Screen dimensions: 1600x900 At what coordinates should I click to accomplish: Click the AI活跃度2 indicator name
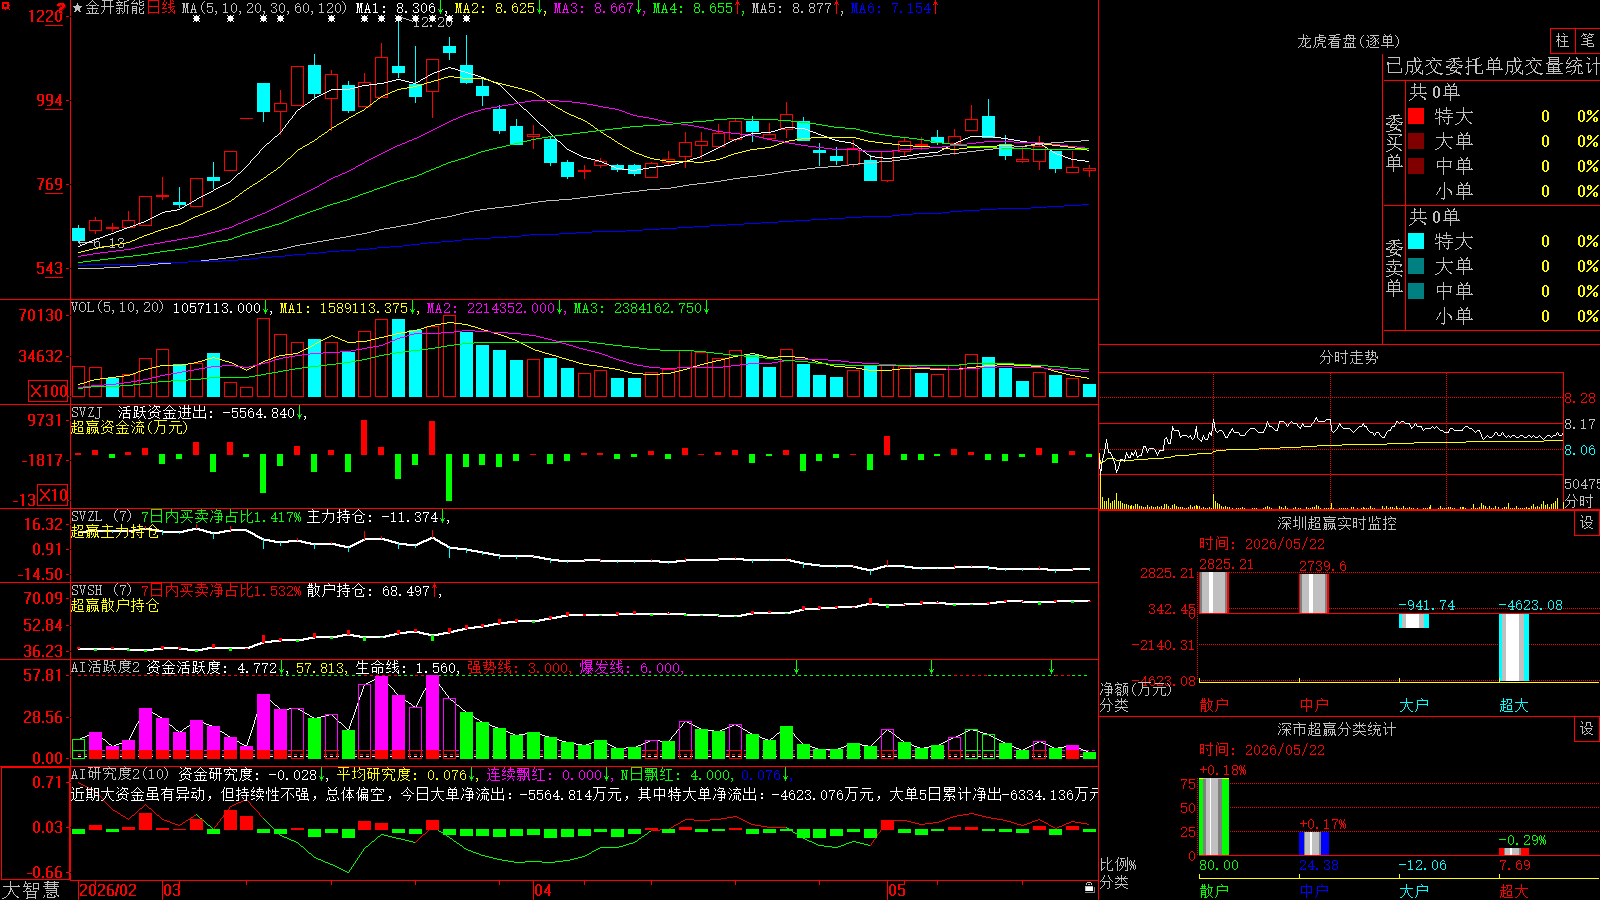tap(105, 667)
